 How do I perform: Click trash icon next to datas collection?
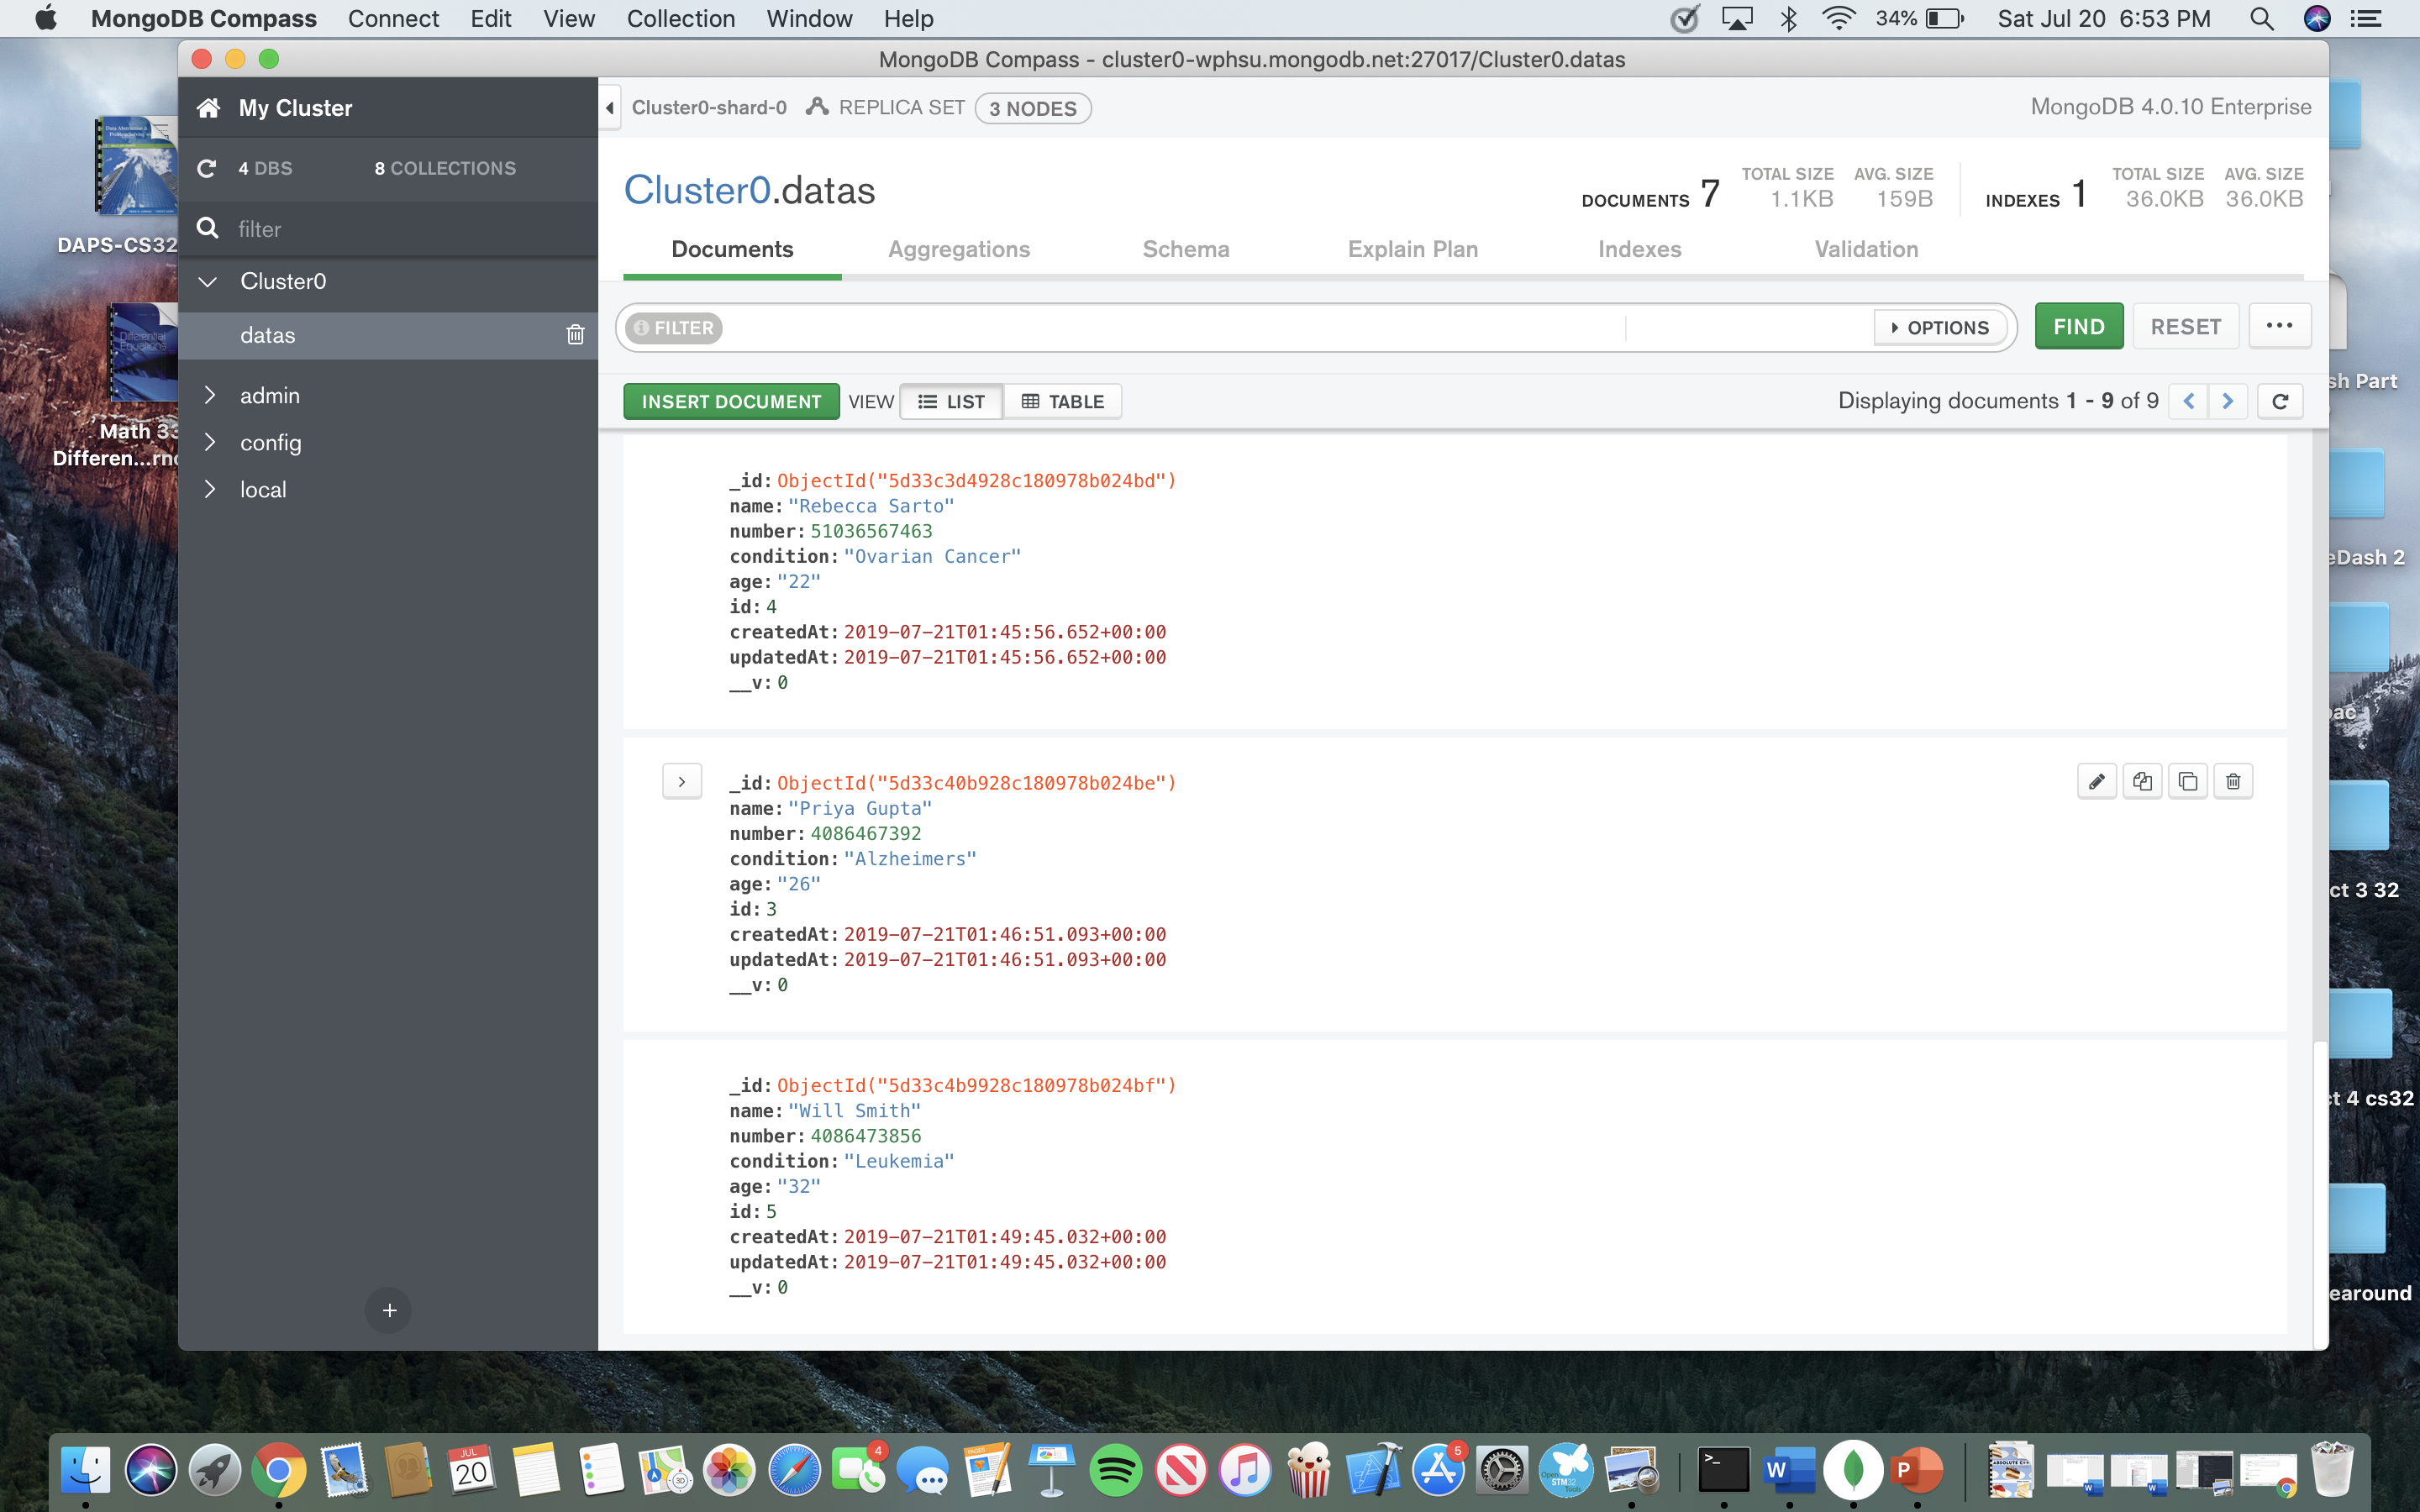(x=575, y=335)
